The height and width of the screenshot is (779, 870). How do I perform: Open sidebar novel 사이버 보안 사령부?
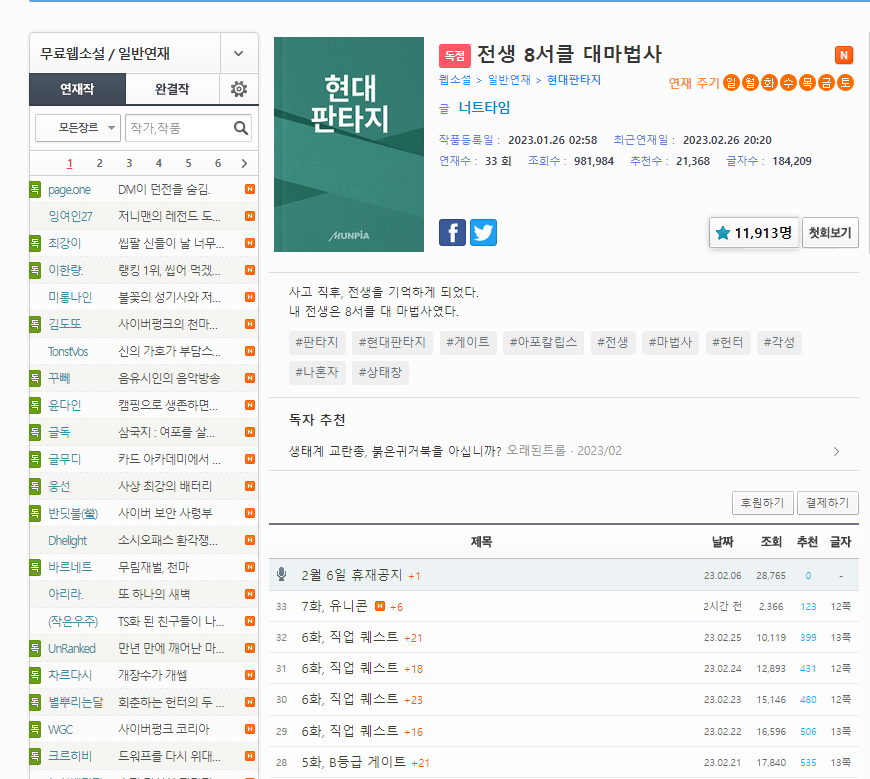tap(165, 513)
